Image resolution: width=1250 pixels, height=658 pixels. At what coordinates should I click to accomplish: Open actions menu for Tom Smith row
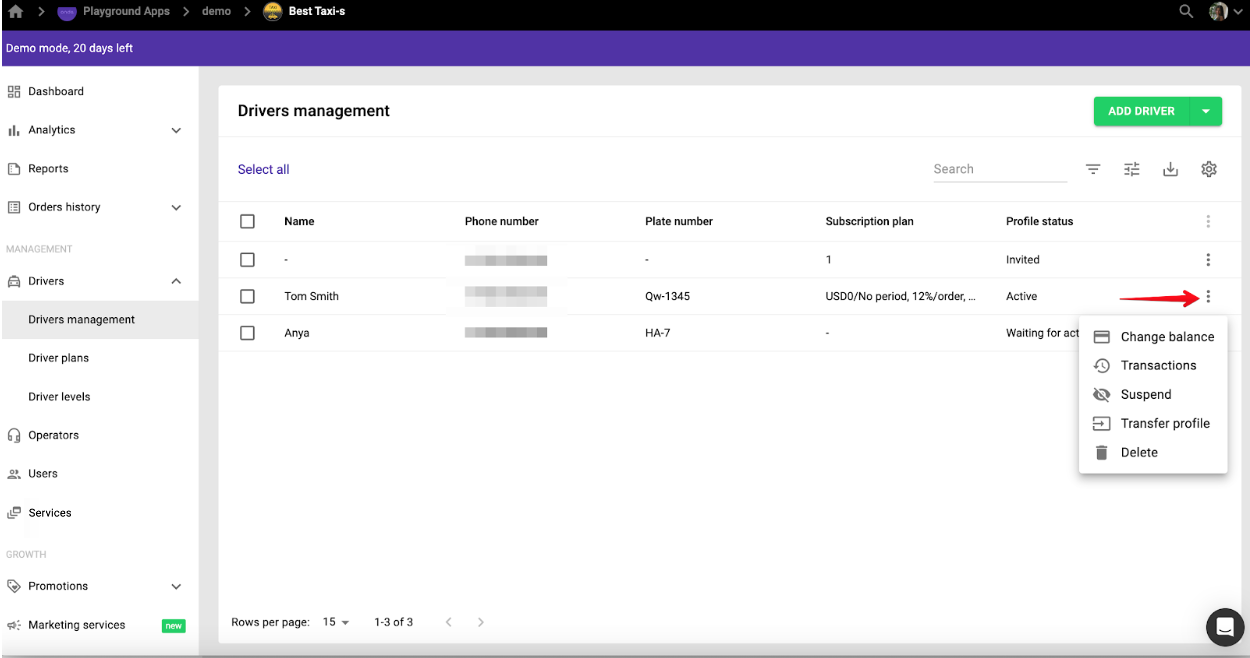tap(1208, 296)
